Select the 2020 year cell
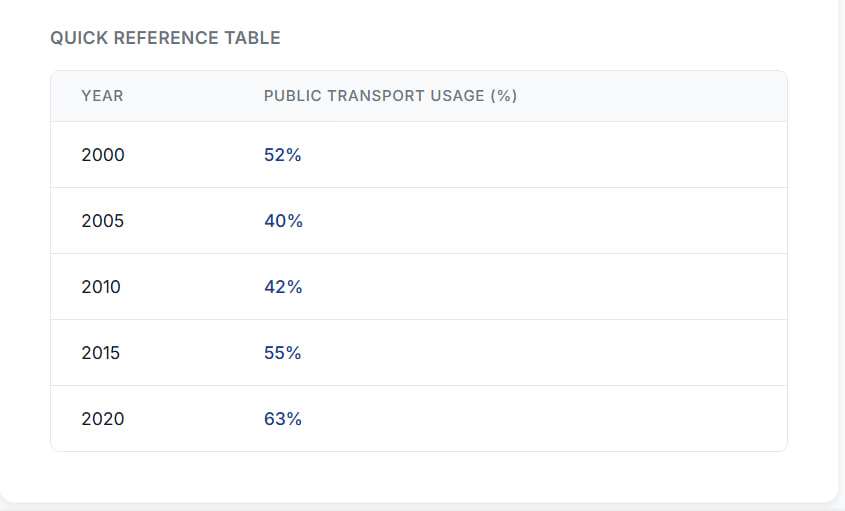The height and width of the screenshot is (511, 845). pyautogui.click(x=103, y=419)
